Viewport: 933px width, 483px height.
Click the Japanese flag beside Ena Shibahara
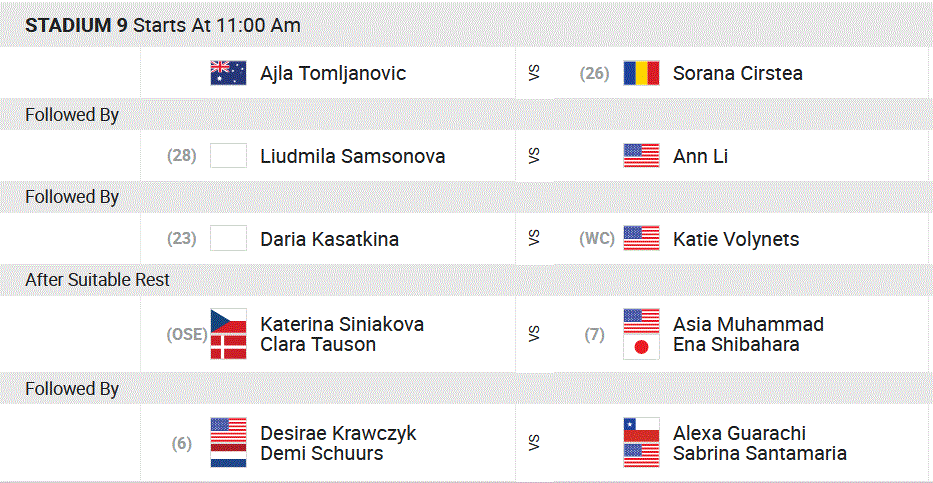(641, 346)
